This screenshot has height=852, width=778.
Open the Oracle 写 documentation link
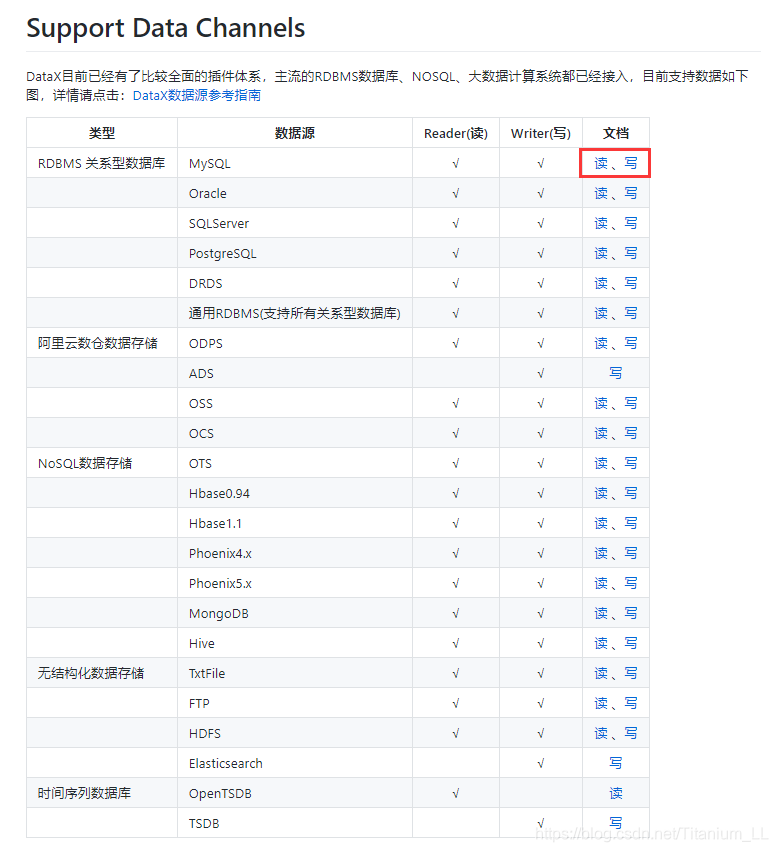(630, 193)
